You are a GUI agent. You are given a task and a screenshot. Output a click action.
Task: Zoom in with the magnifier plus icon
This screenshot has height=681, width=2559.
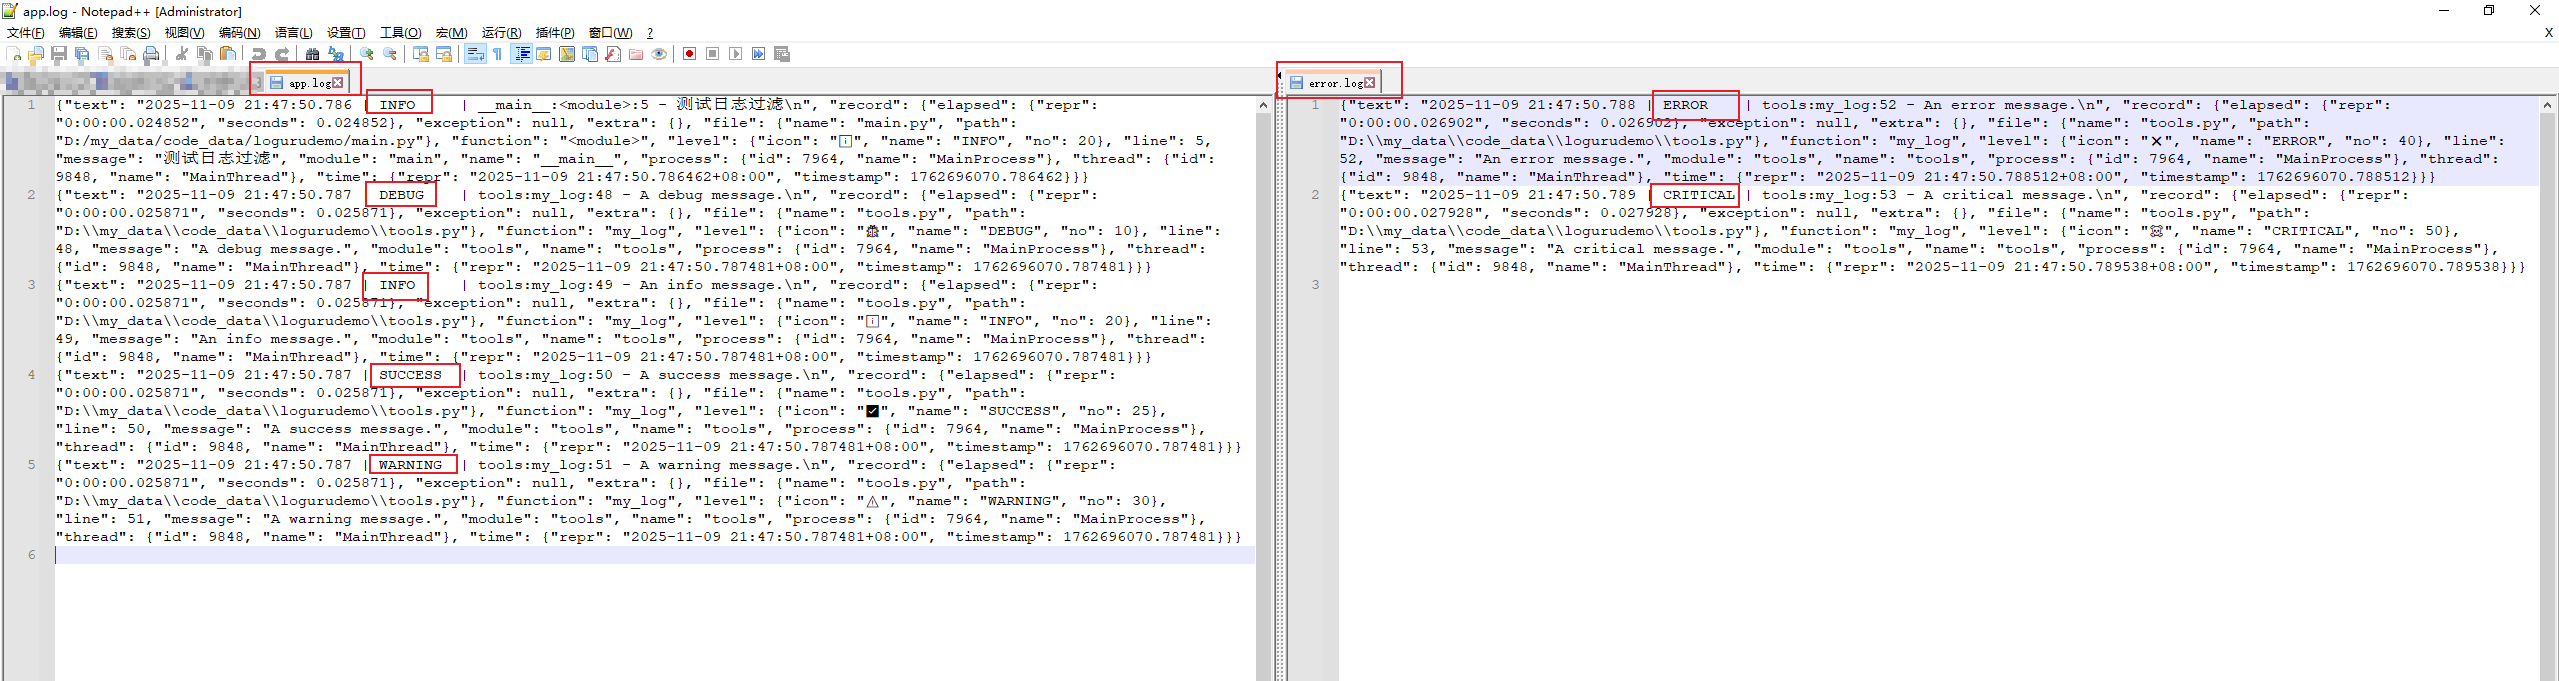pos(367,54)
